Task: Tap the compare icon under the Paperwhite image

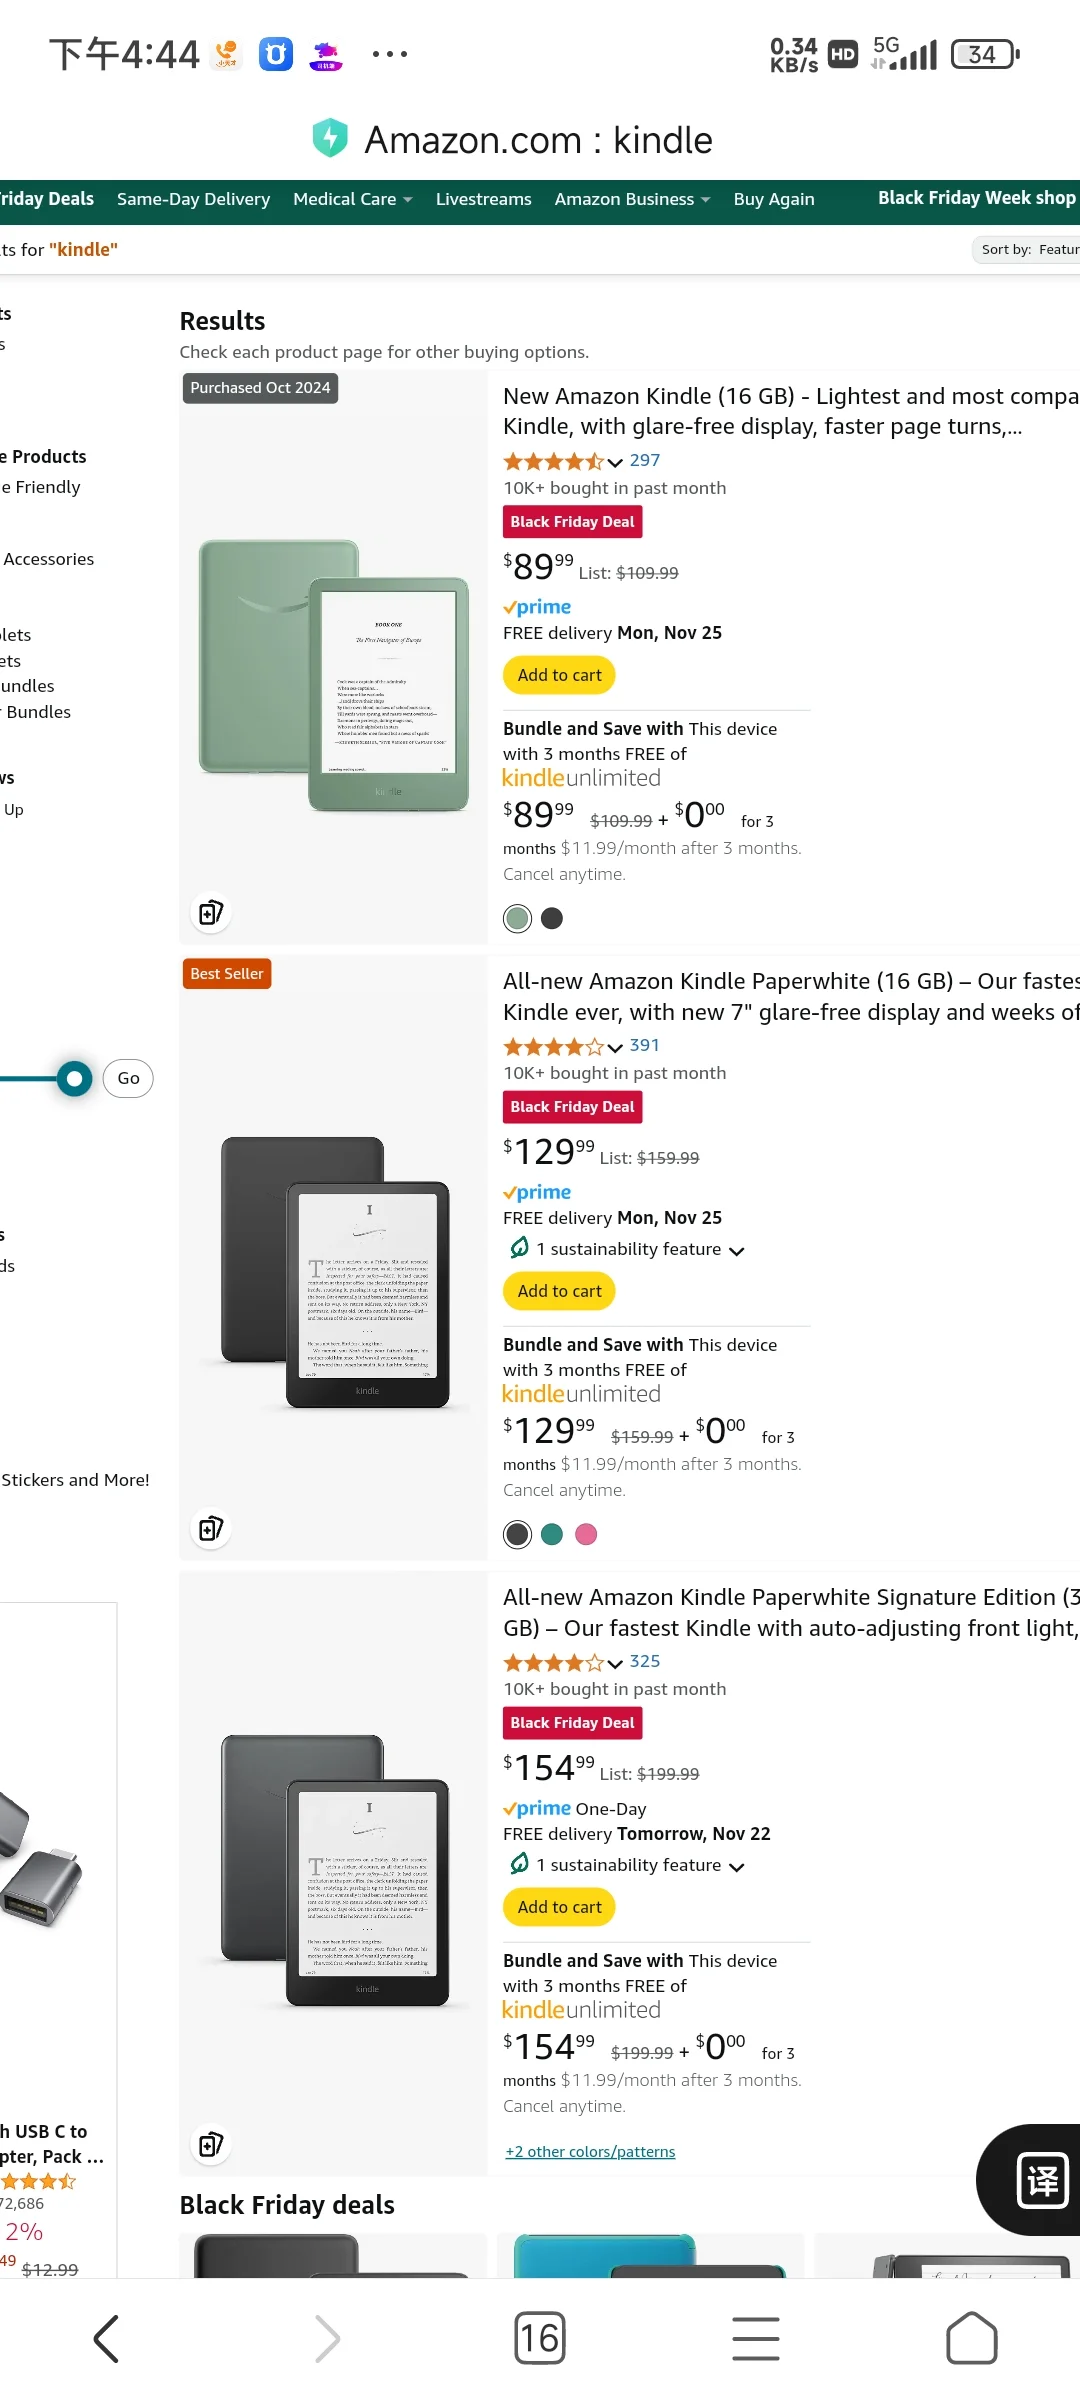Action: [x=211, y=1528]
